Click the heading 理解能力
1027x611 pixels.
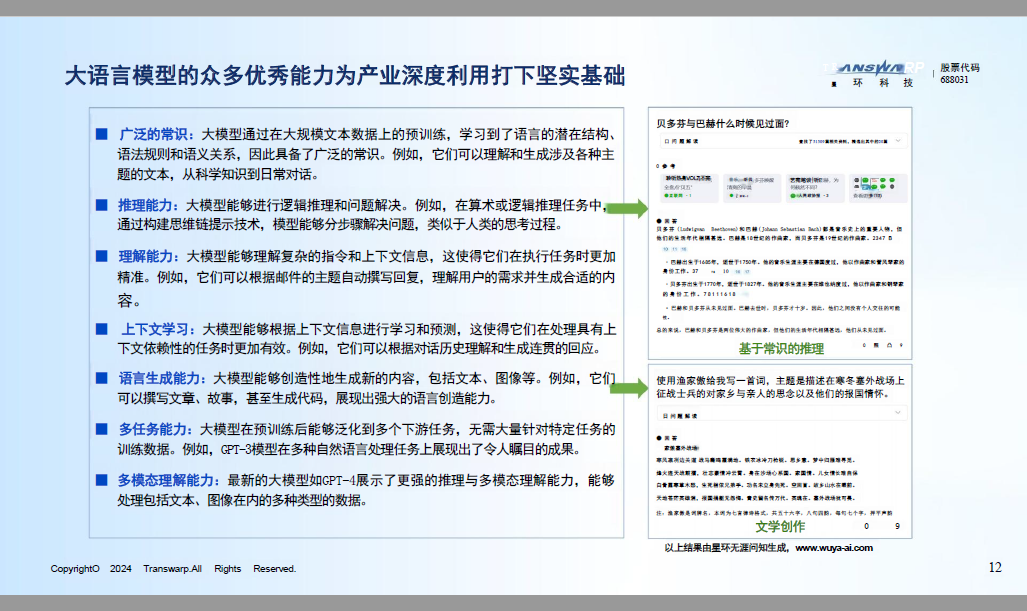coord(147,257)
